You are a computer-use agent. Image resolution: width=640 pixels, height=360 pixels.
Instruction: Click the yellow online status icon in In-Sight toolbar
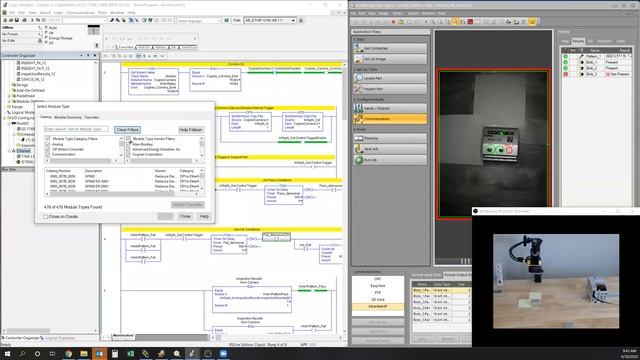[x=532, y=22]
